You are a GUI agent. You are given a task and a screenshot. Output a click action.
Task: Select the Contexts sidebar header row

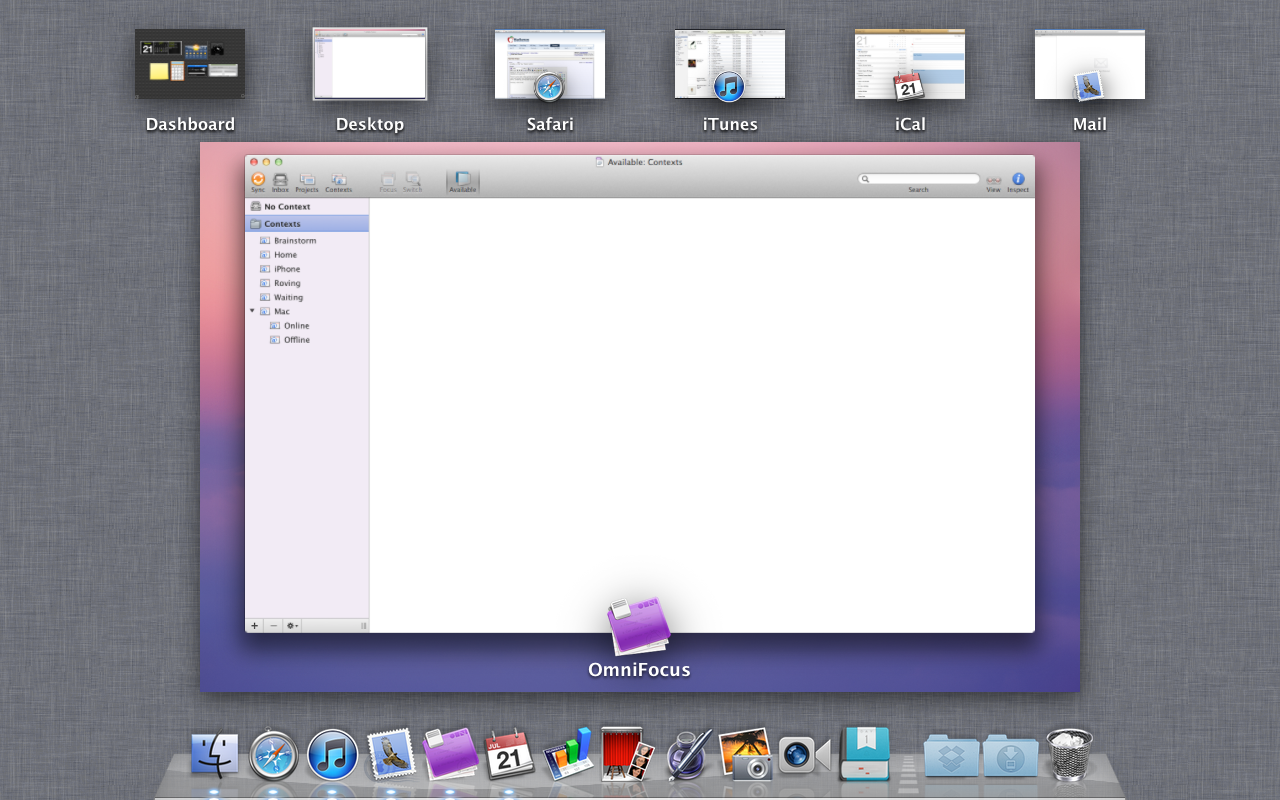(x=307, y=224)
